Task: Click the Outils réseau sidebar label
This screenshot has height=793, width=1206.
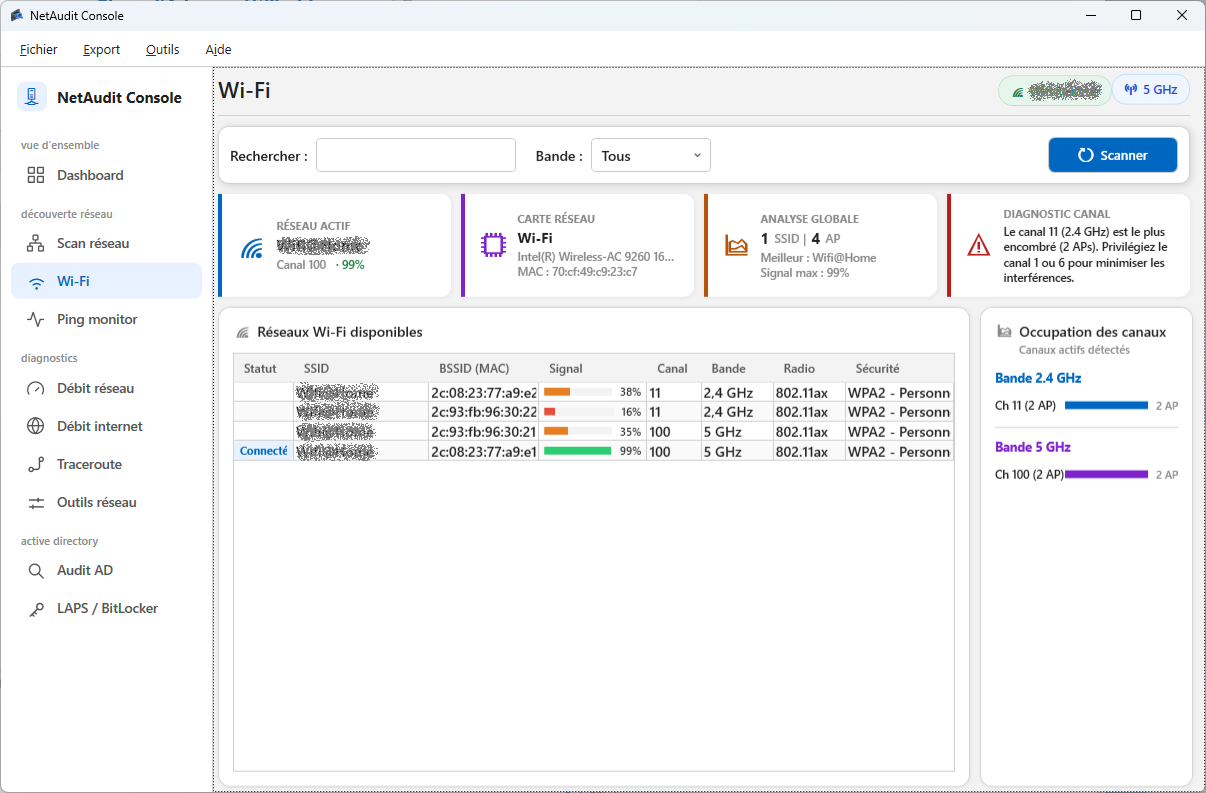Action: point(97,502)
